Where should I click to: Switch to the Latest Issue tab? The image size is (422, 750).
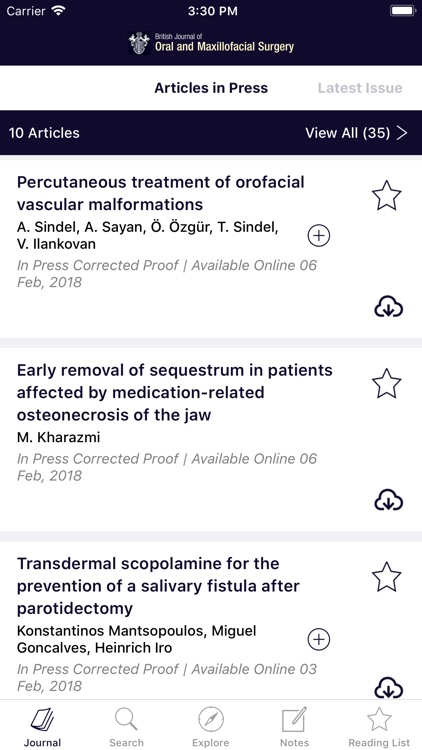click(x=360, y=88)
